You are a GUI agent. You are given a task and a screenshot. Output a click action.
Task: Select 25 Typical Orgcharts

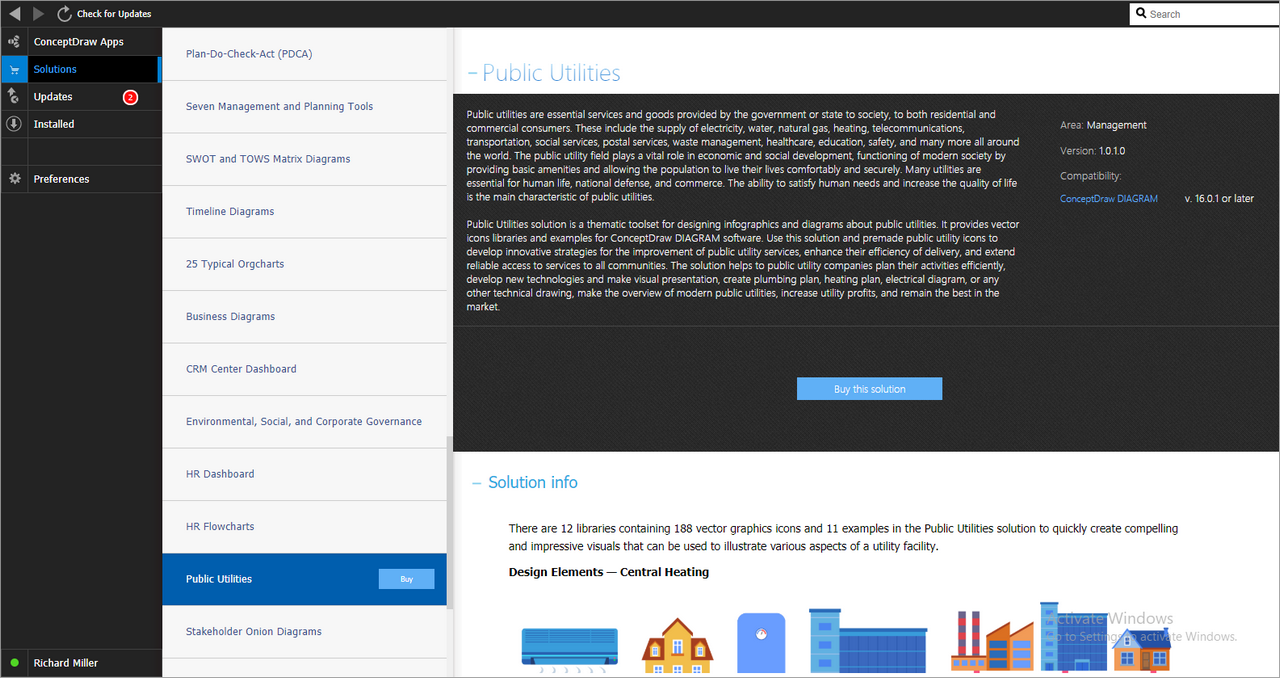304,264
